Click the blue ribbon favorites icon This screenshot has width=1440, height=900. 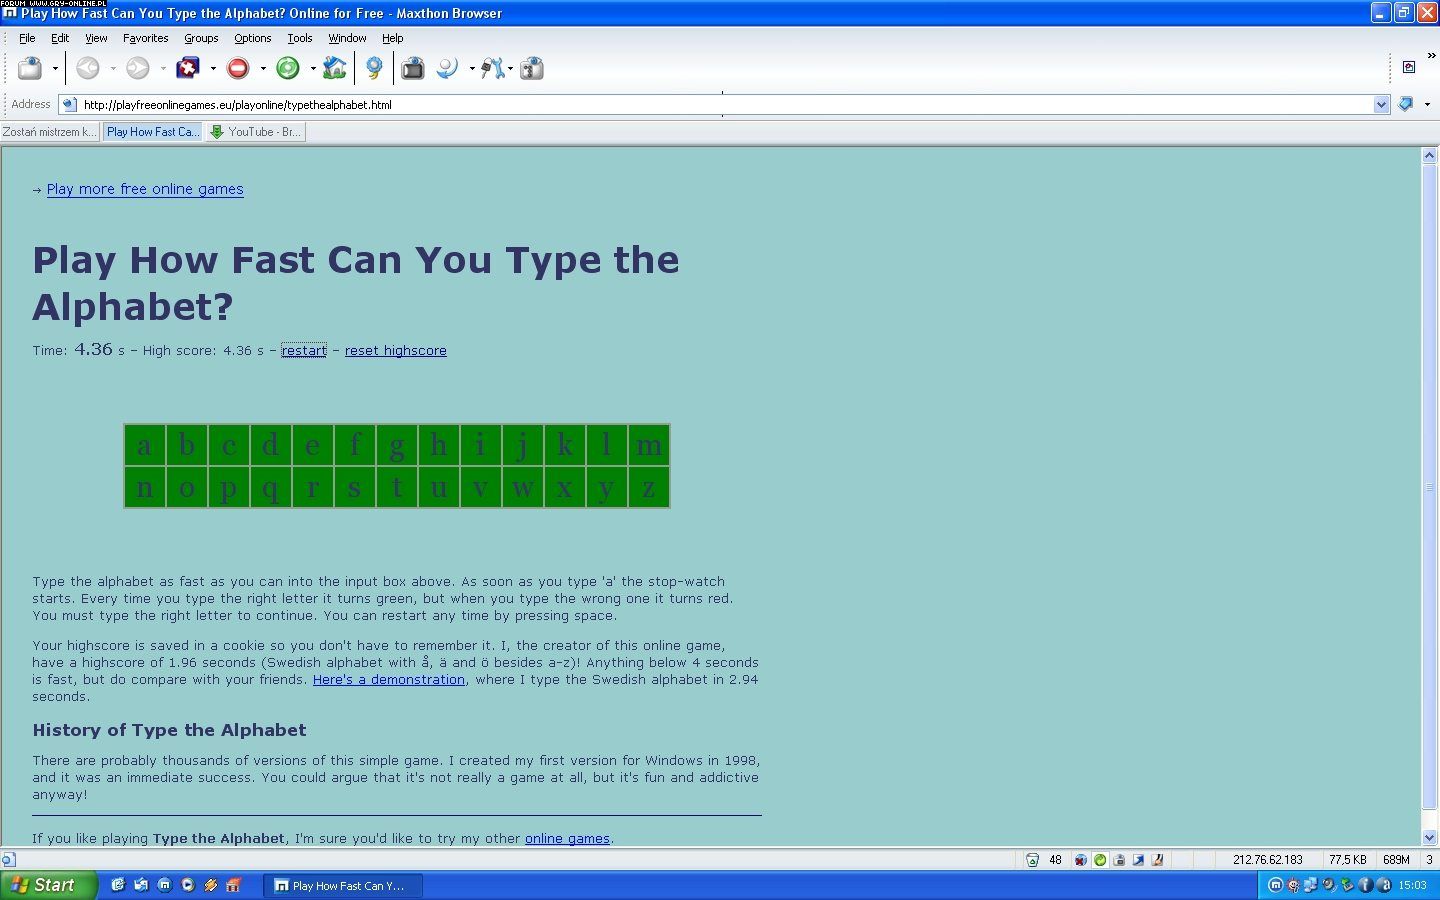pos(374,68)
